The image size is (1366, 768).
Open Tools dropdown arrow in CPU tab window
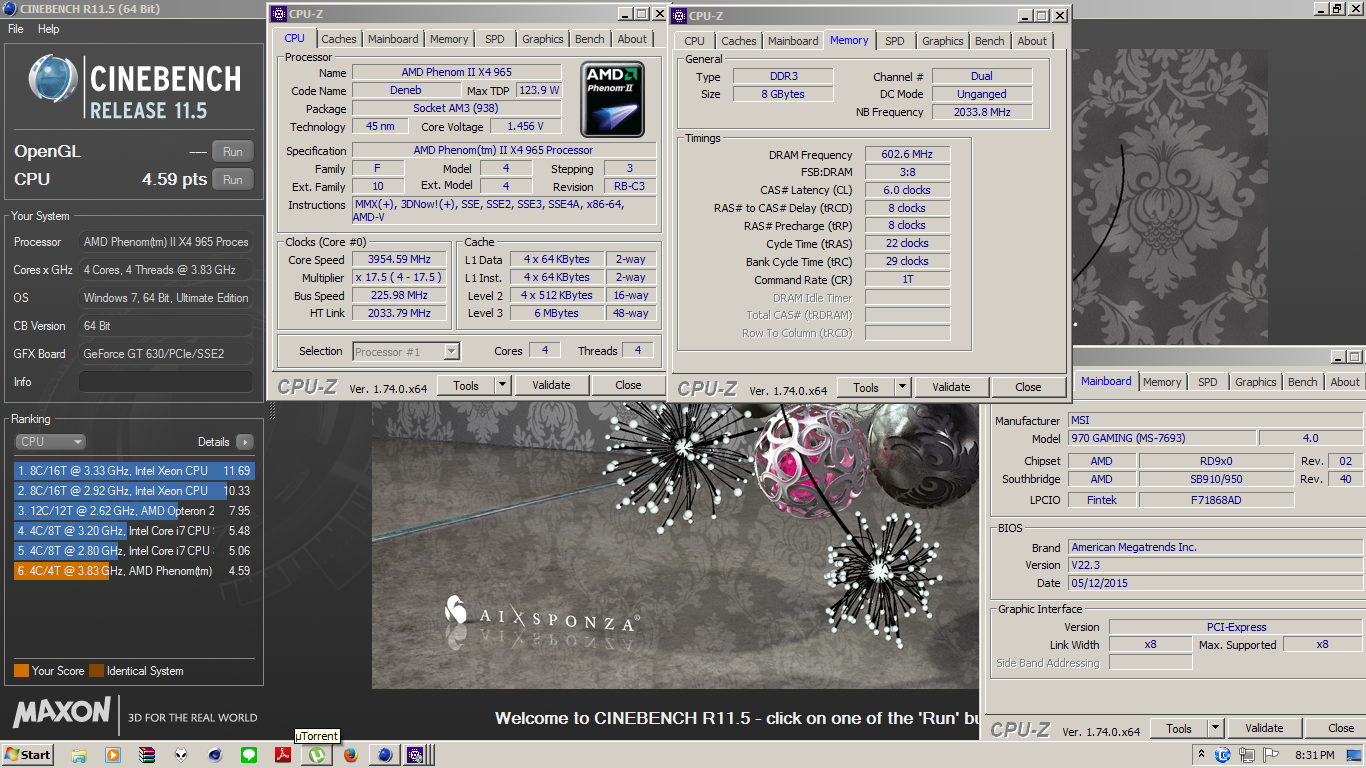(x=502, y=385)
